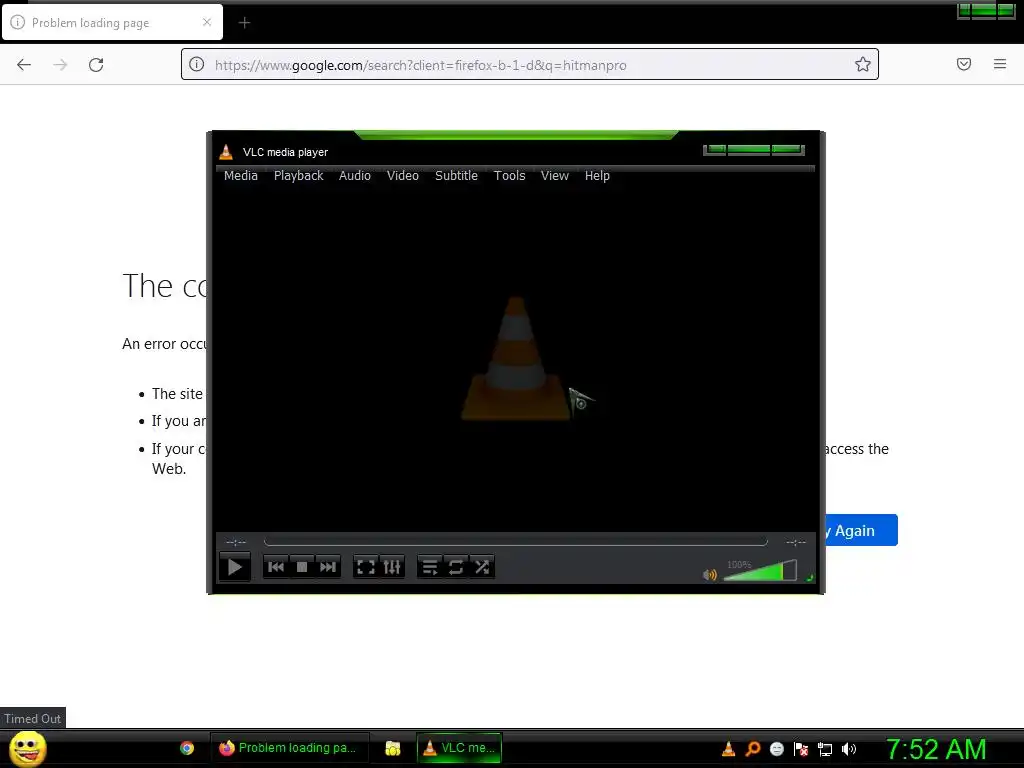Open the Media menu in VLC
This screenshot has width=1024, height=768.
tap(240, 176)
